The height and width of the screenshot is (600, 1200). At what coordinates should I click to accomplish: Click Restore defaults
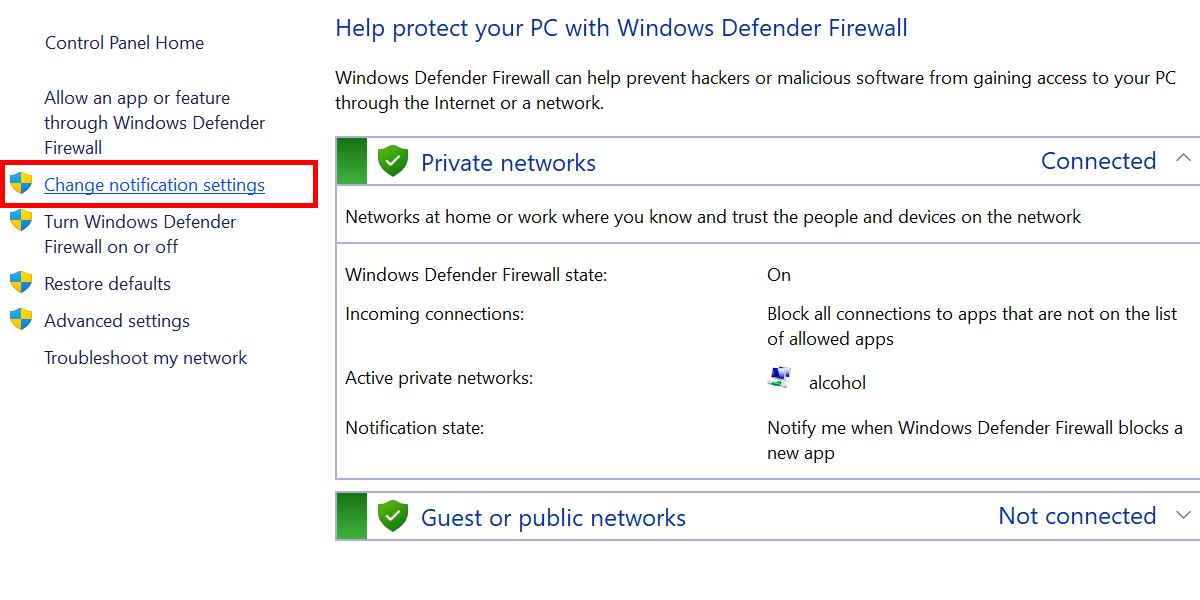106,283
